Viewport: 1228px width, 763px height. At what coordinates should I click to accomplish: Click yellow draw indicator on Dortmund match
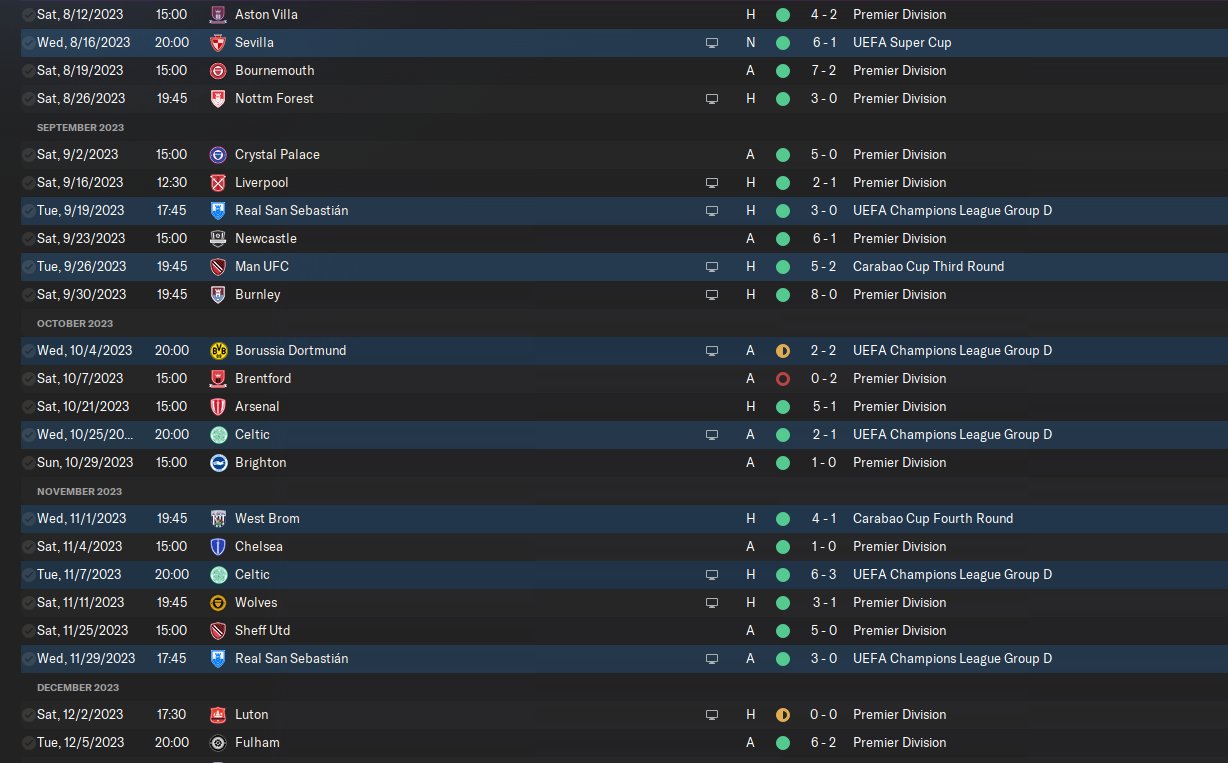783,351
